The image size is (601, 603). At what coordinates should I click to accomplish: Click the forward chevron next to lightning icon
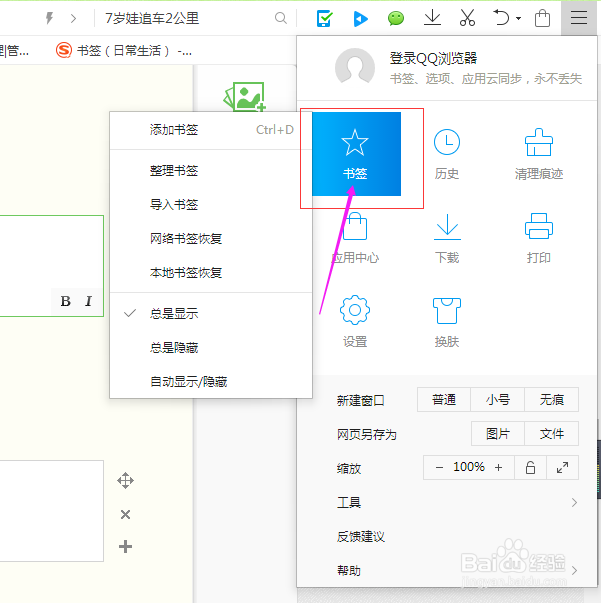pos(73,18)
